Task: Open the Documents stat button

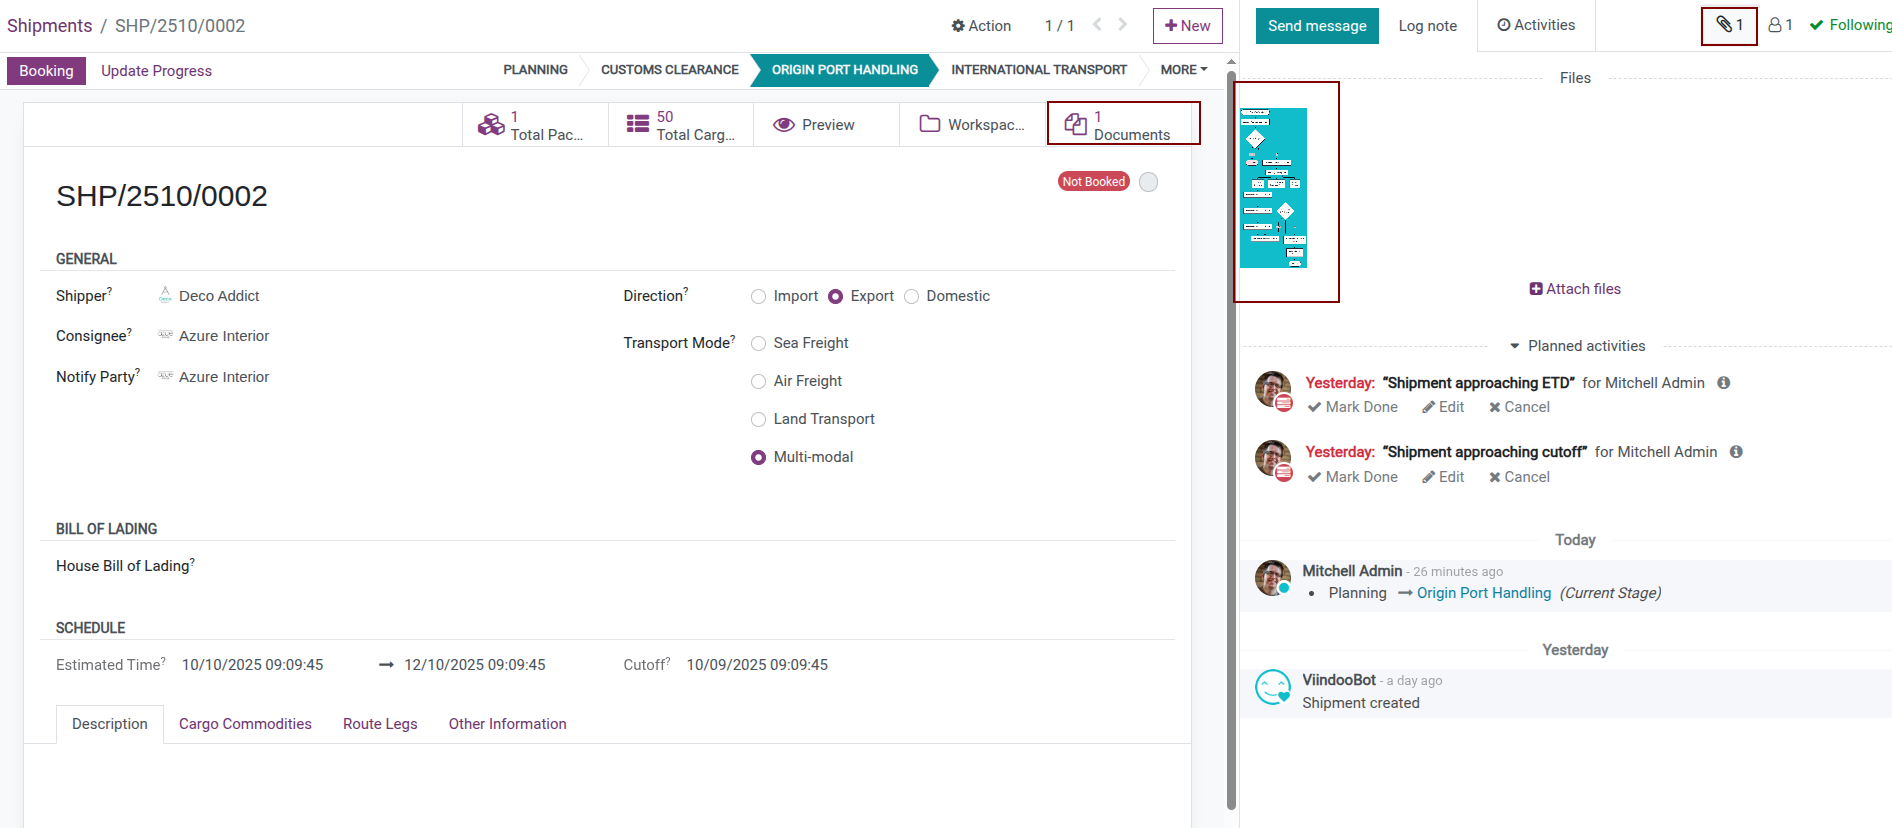Action: [x=1123, y=125]
